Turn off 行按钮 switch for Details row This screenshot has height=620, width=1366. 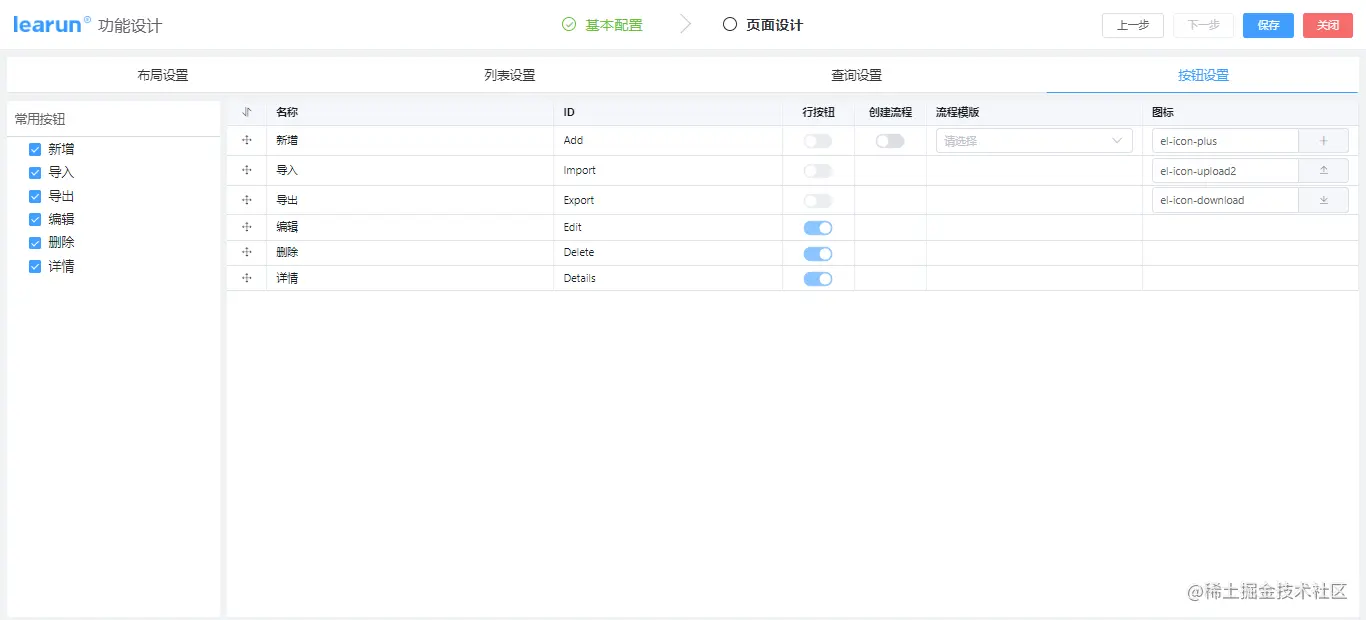point(818,279)
